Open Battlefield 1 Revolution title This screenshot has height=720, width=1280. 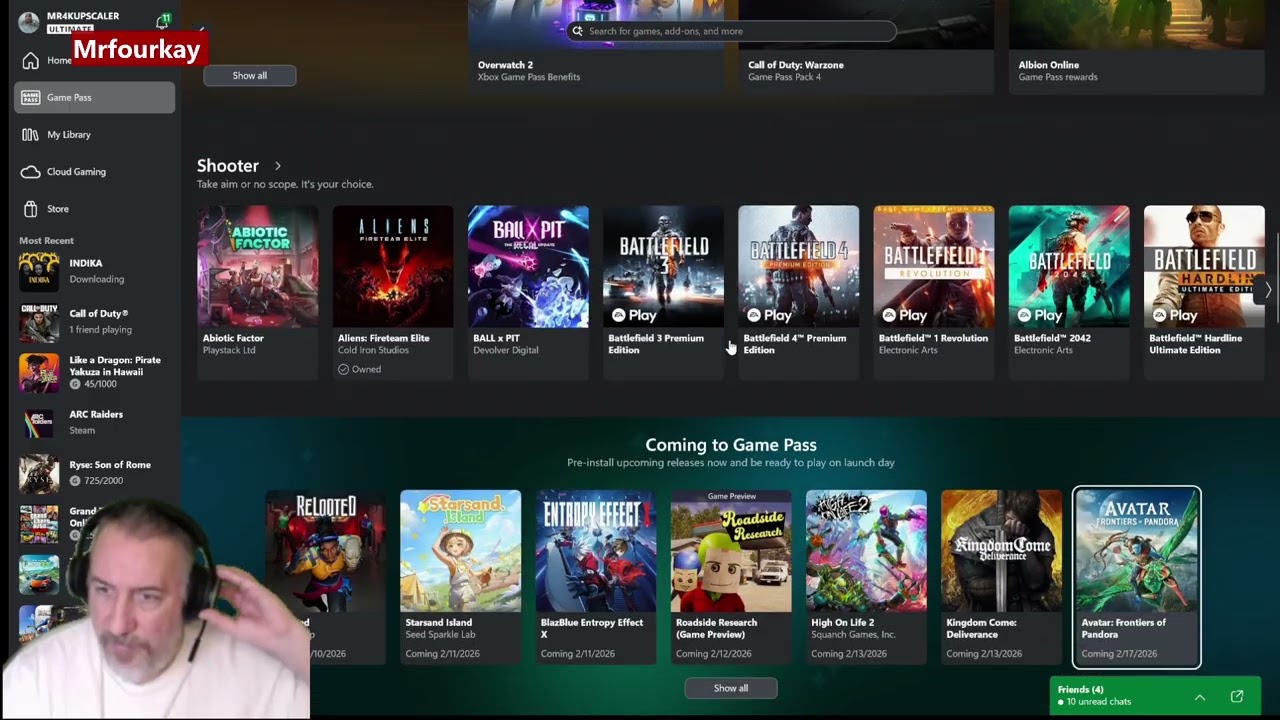(x=933, y=338)
